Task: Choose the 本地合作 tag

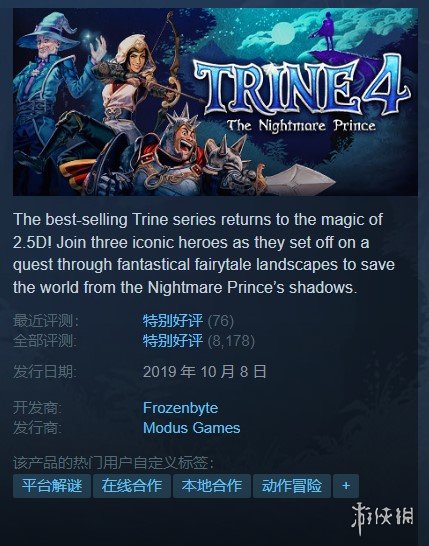Action: [x=212, y=486]
